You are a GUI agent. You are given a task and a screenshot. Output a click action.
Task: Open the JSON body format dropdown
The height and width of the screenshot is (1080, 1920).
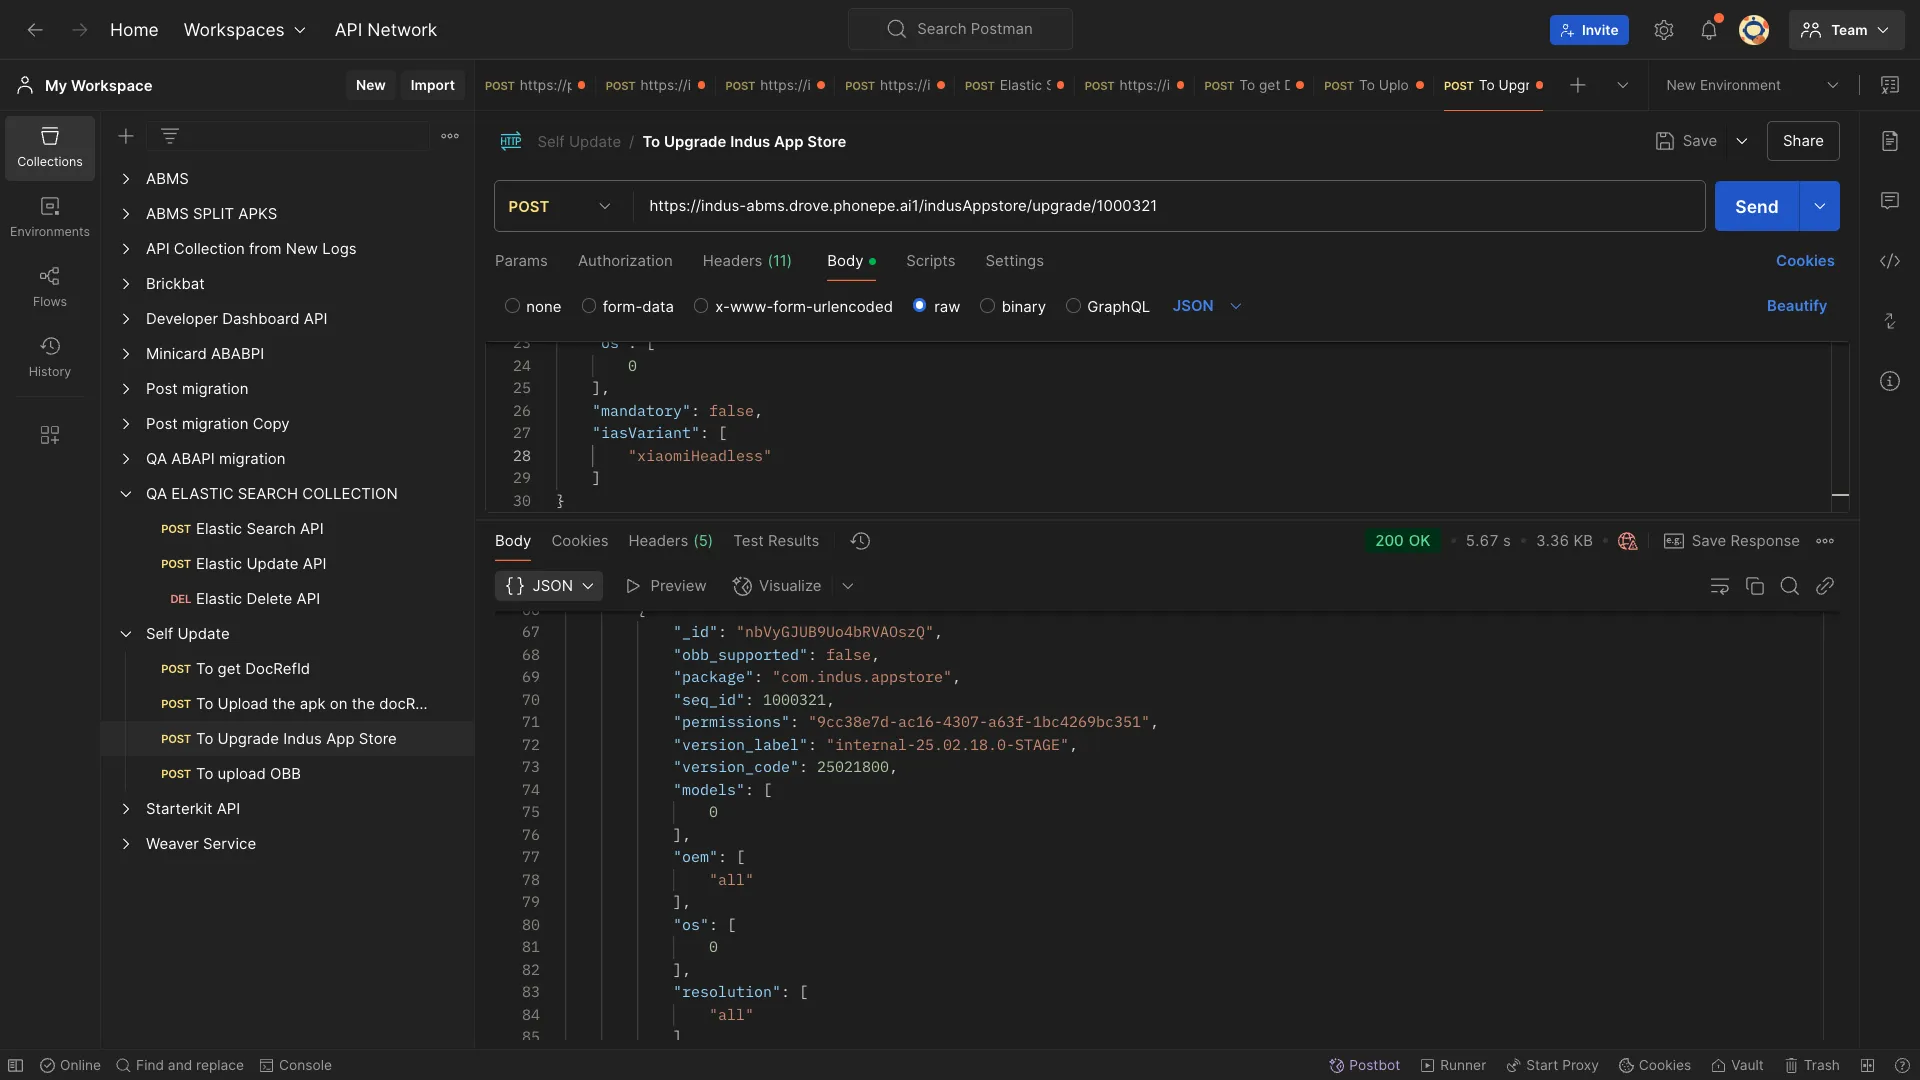pos(1207,306)
